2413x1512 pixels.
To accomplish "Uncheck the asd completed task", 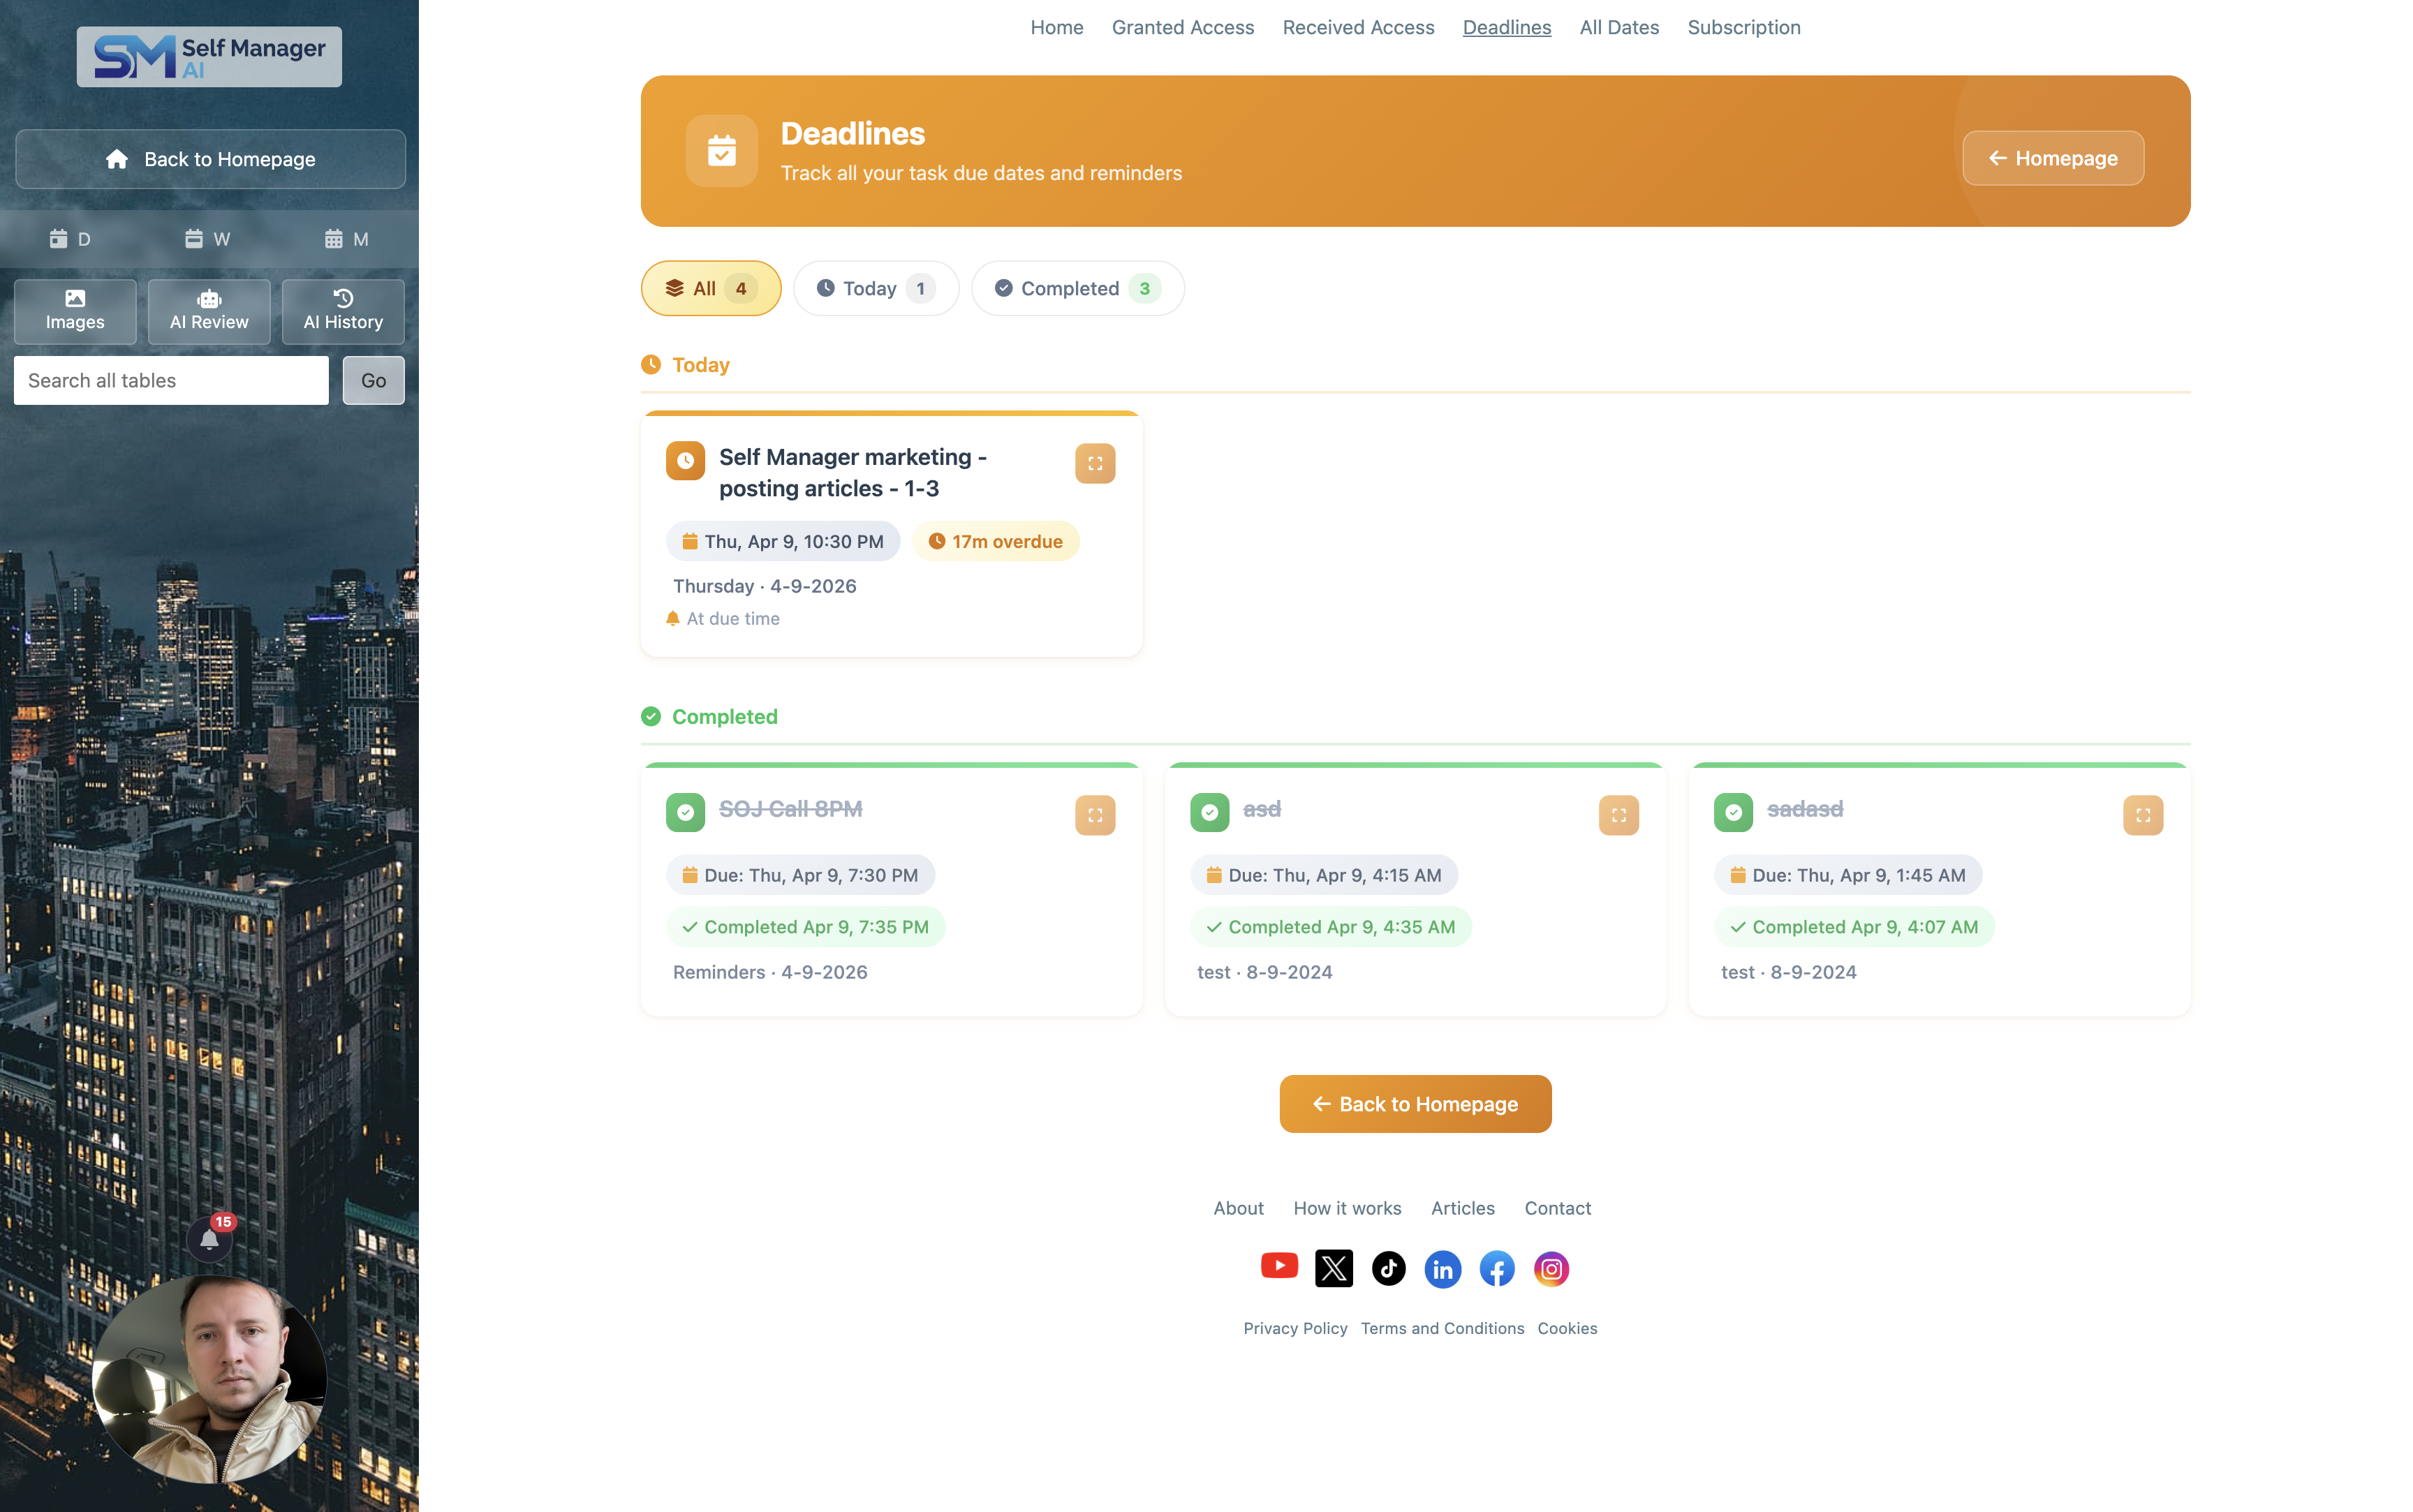I will point(1209,812).
